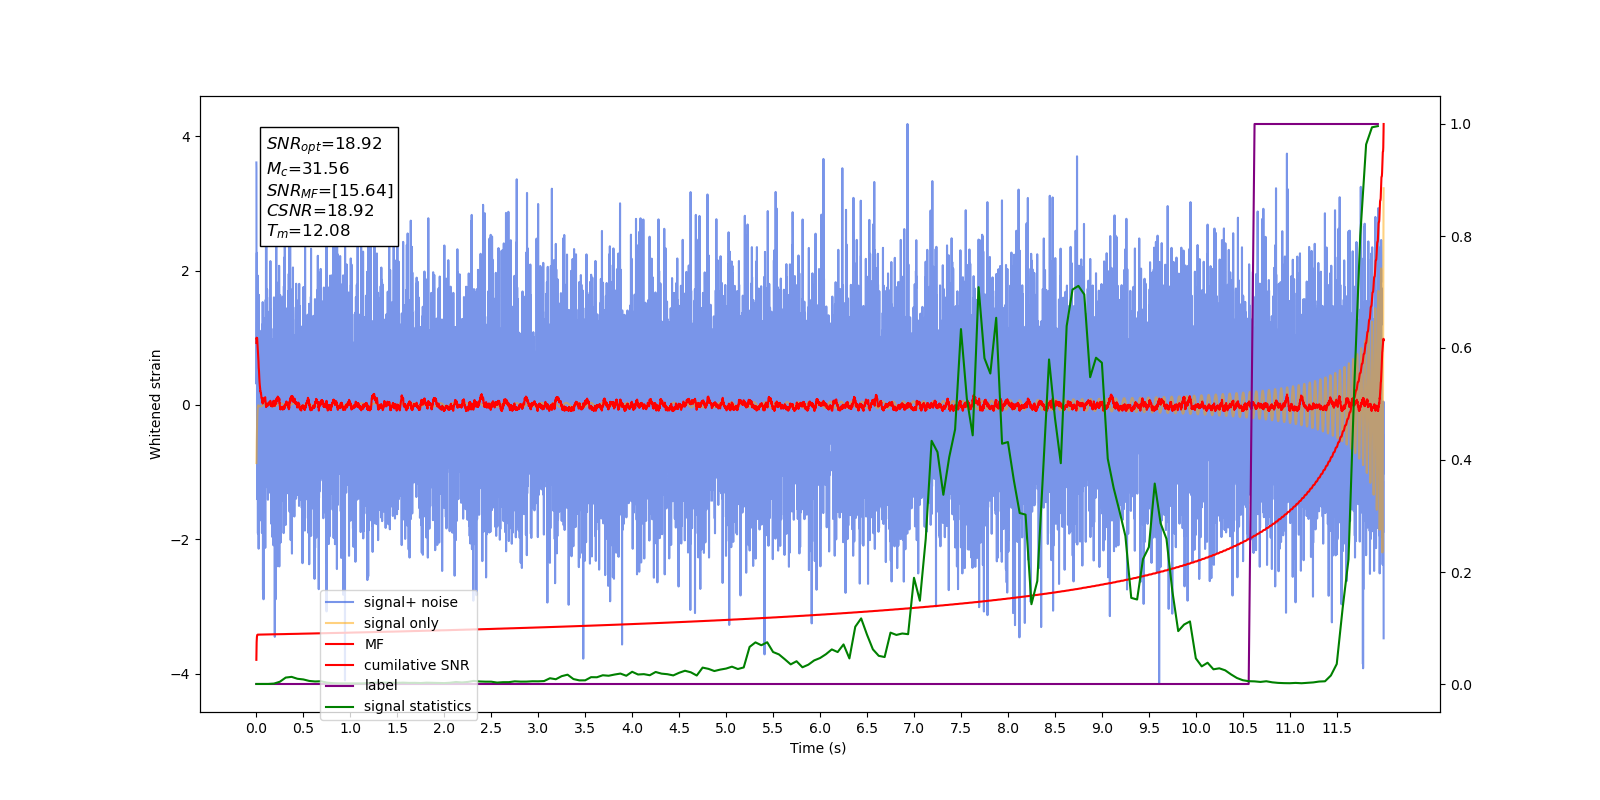The width and height of the screenshot is (1600, 800).
Task: Click the right y-axis tick label 0.8
Action: (x=1461, y=237)
